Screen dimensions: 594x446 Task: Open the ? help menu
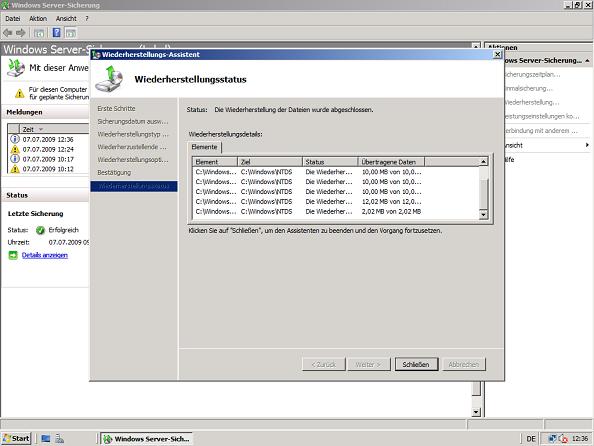coord(87,19)
